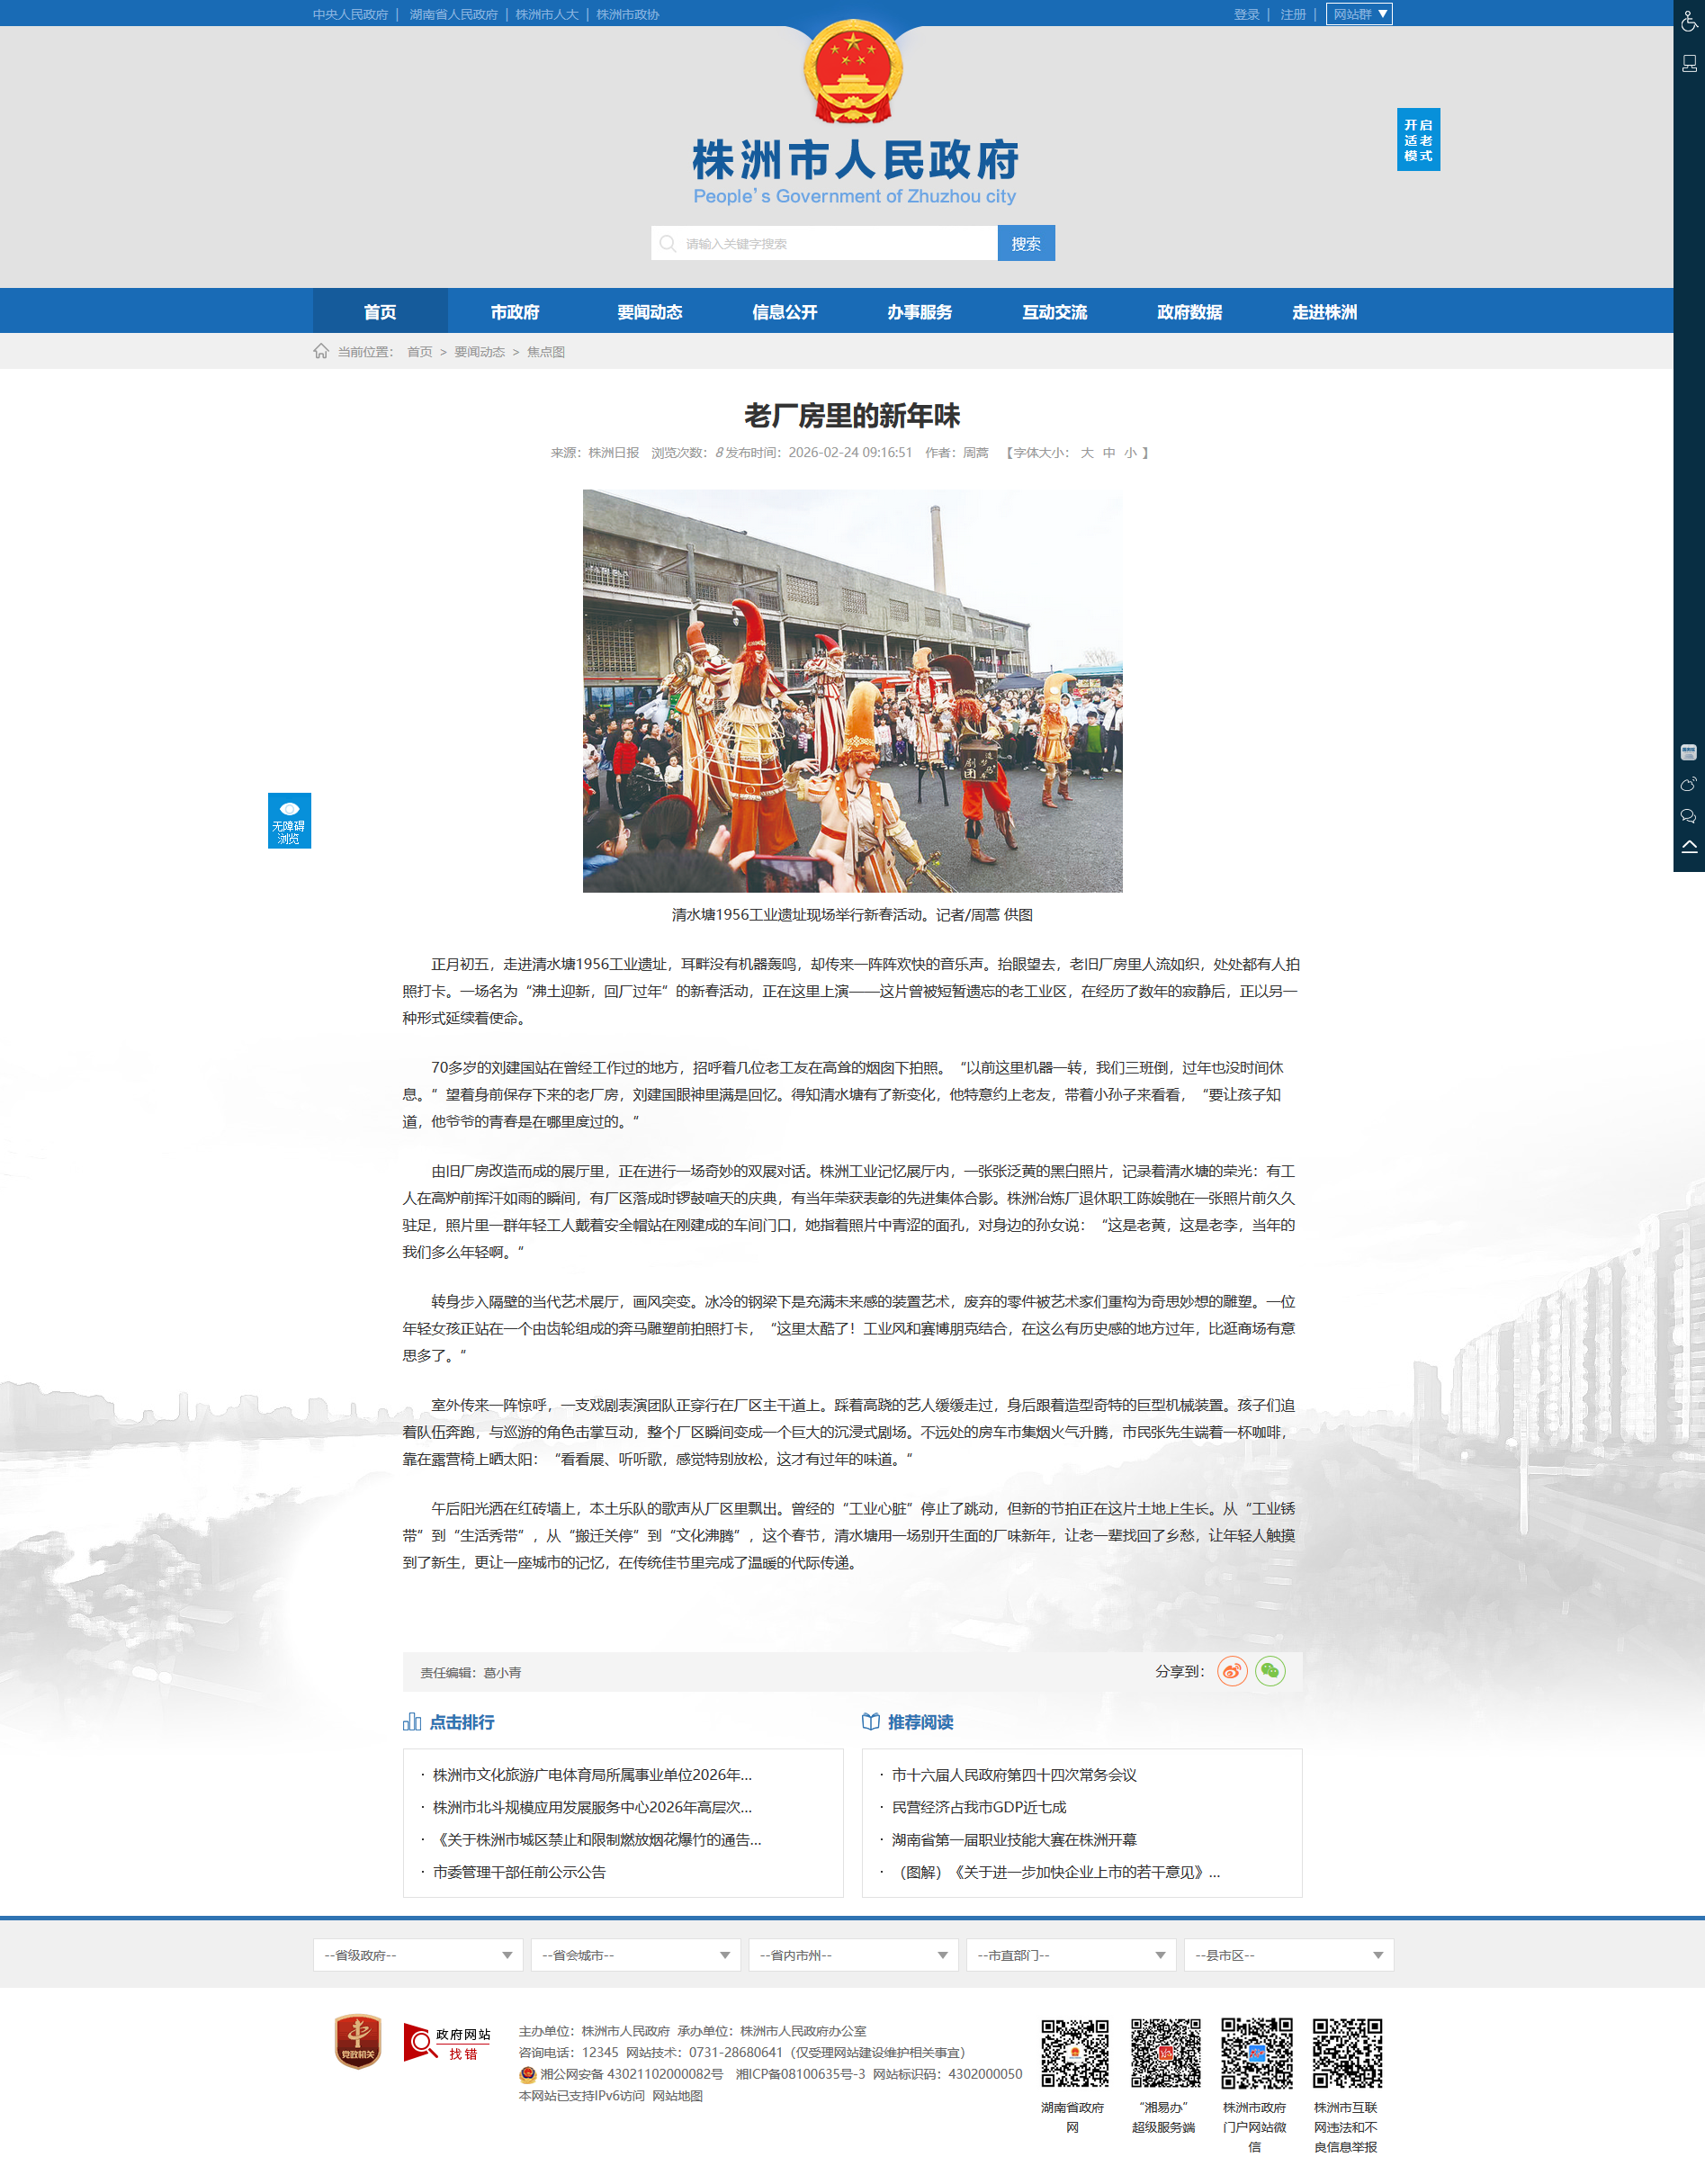Toggle 无障碍浏览 accessible browsing mode
Viewport: 1705px width, 2184px height.
coord(289,820)
